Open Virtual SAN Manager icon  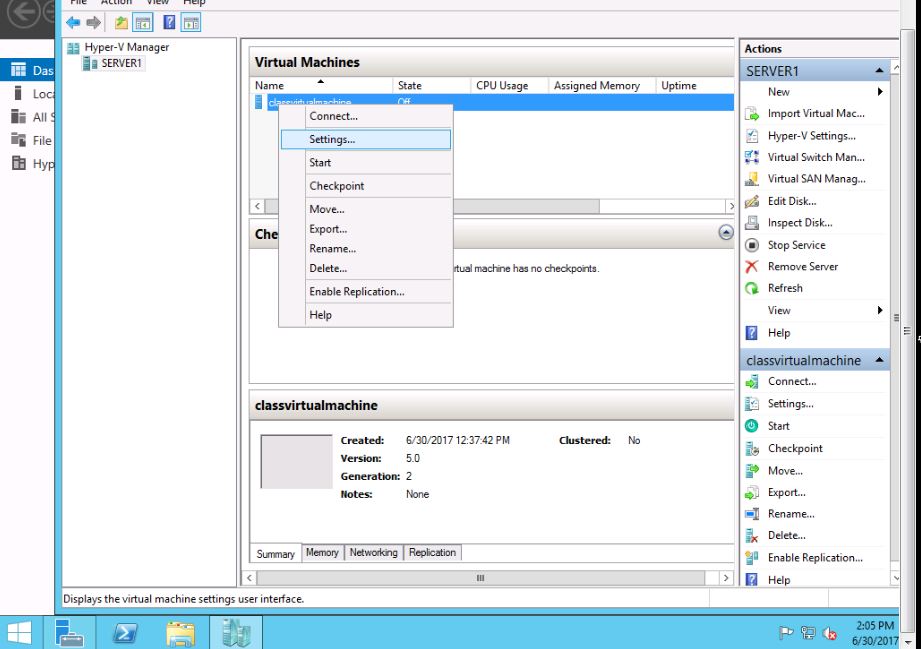coord(752,179)
